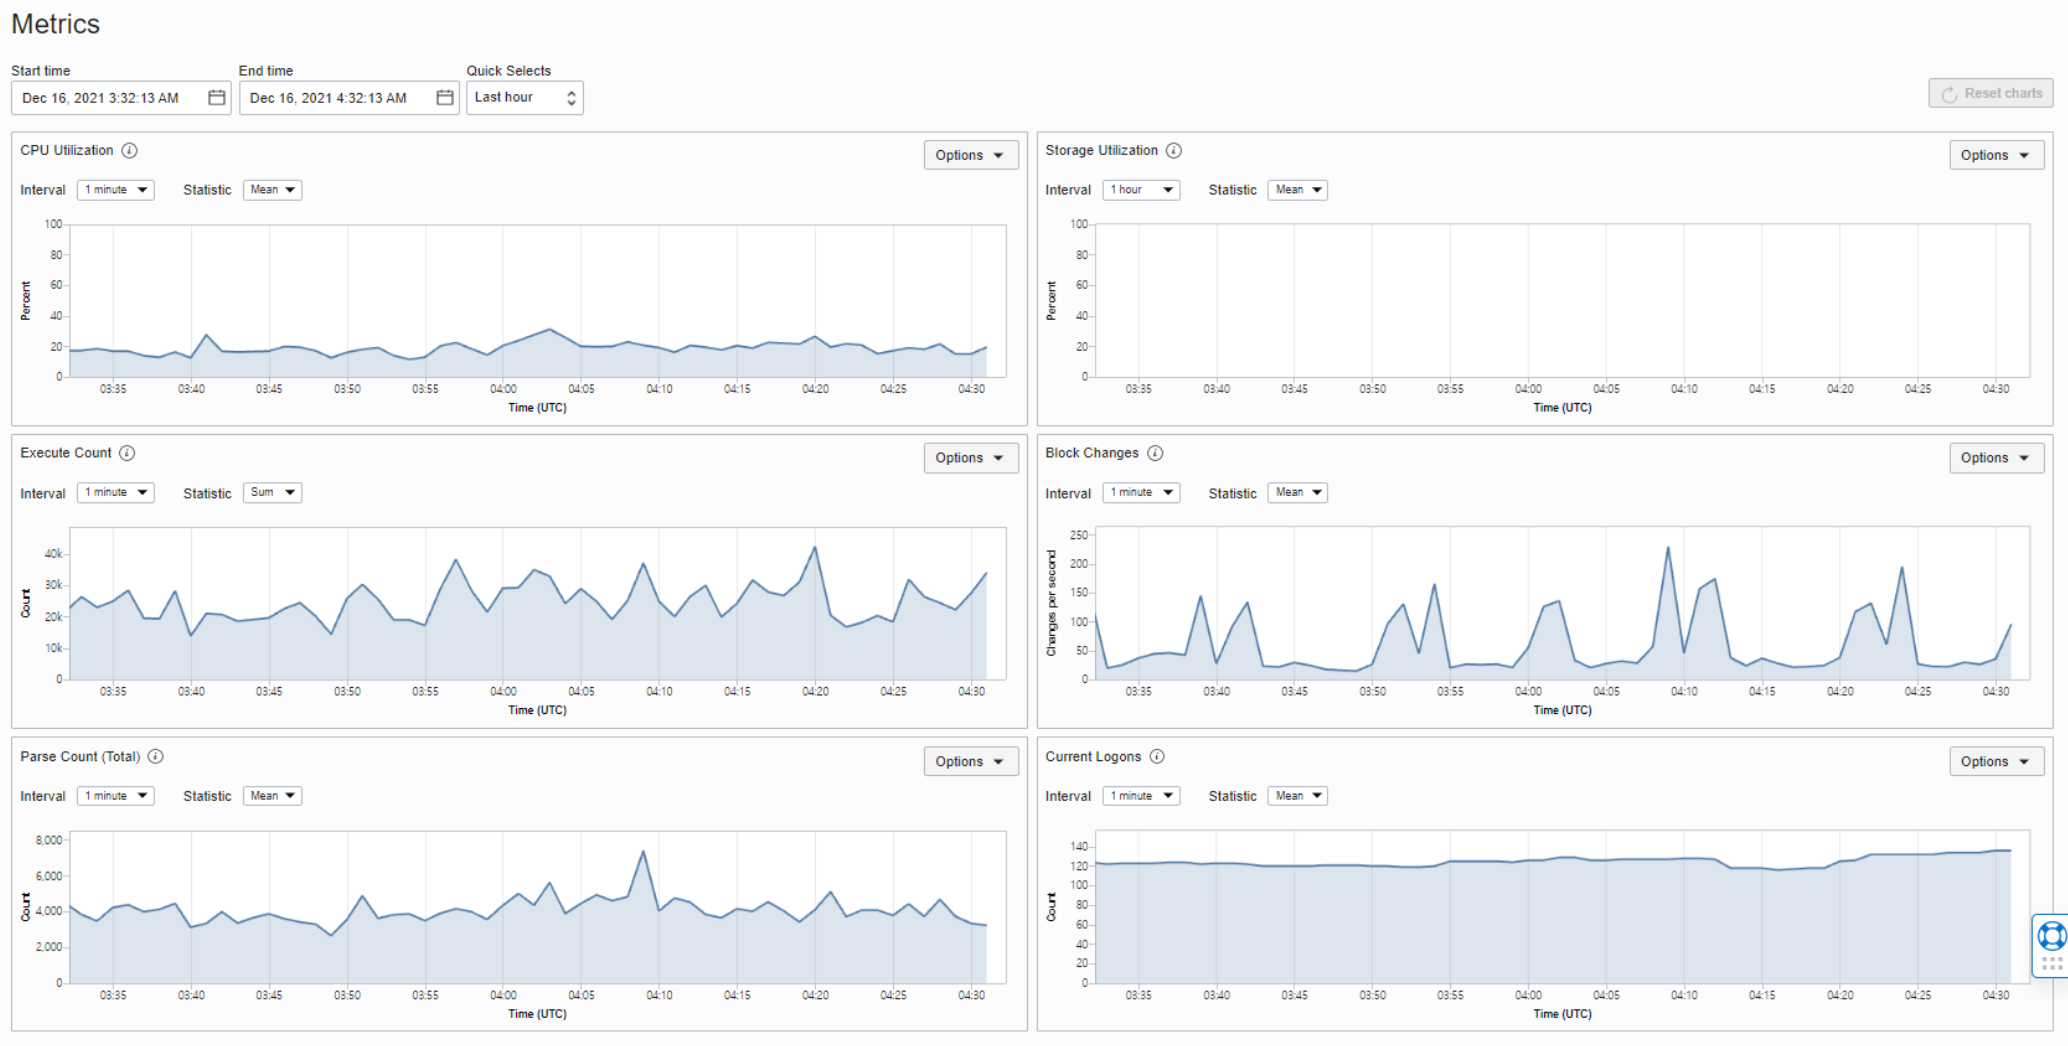Open the End time calendar picker

[x=445, y=98]
